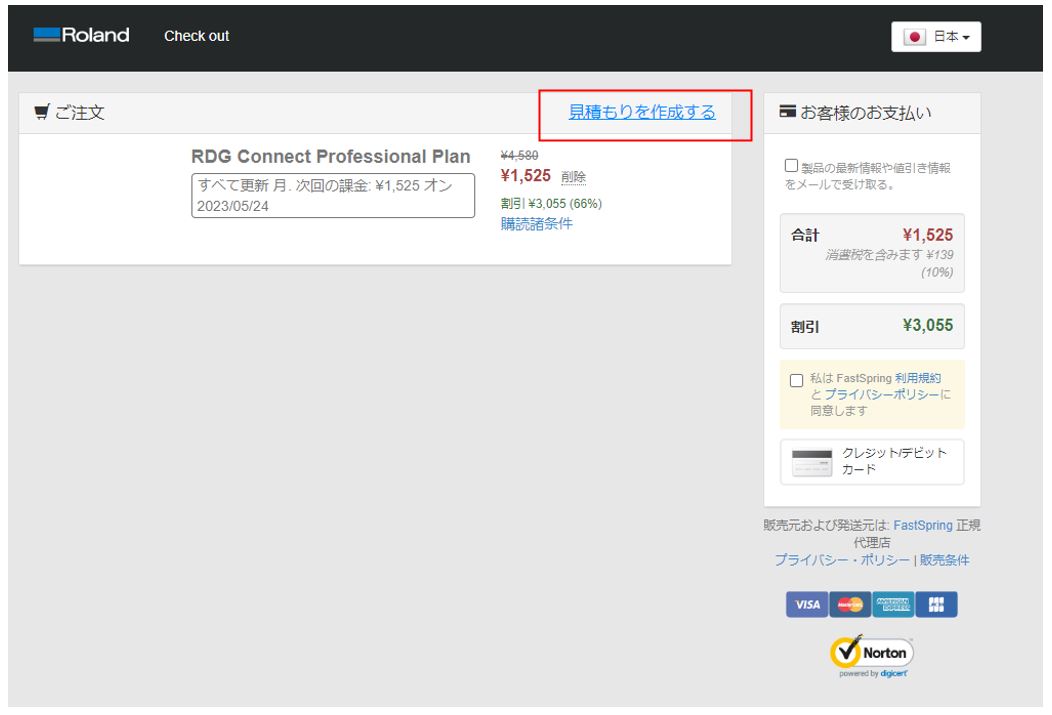
Task: Click the shopping cart icon beside ご注文
Action: click(x=42, y=112)
